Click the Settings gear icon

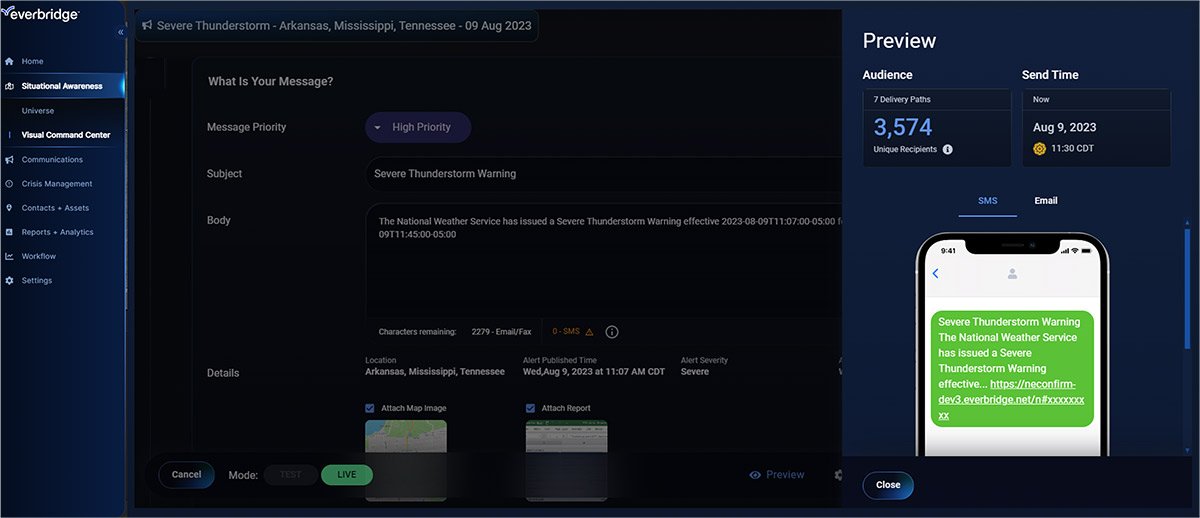click(x=10, y=280)
